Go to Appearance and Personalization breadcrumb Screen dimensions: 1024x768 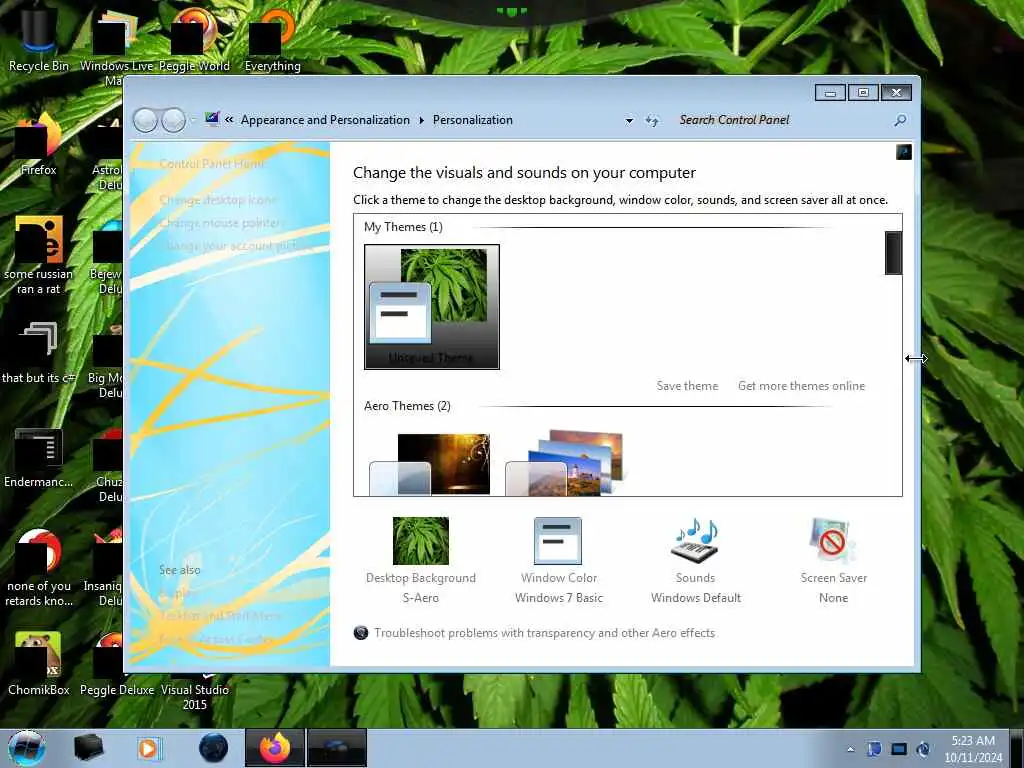click(x=325, y=120)
